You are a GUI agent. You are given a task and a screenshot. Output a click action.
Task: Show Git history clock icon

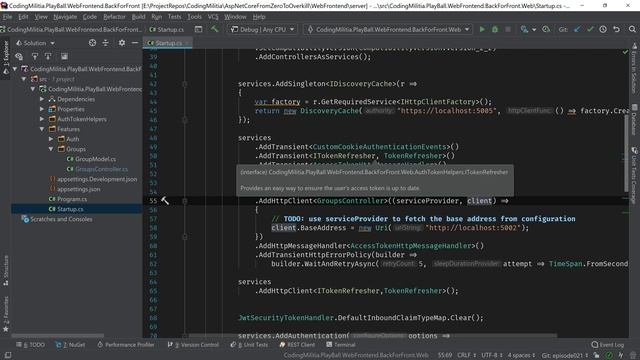pyautogui.click(x=603, y=29)
